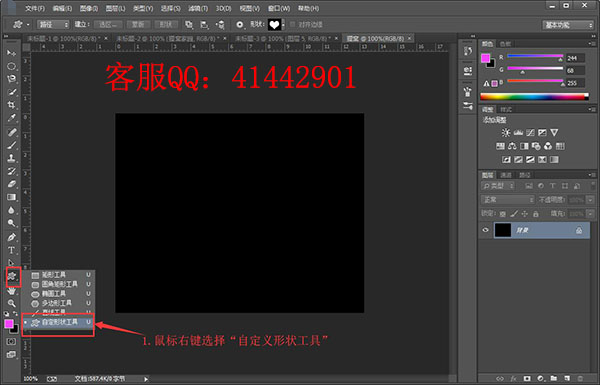This screenshot has height=385, width=600.
Task: Toggle lock all padlock icon
Action: click(x=536, y=214)
